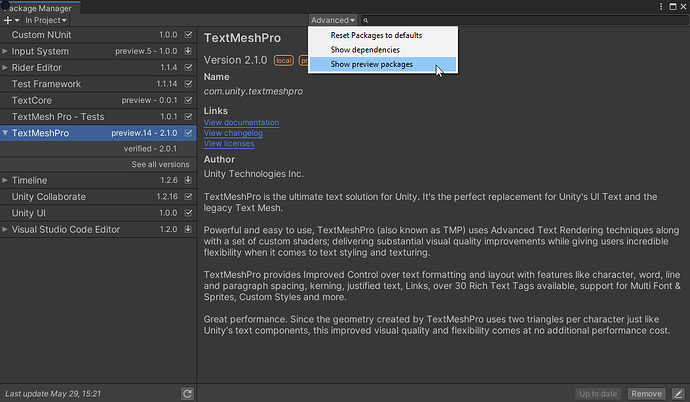Open the View documentation link
This screenshot has height=402, width=690.
click(x=241, y=123)
